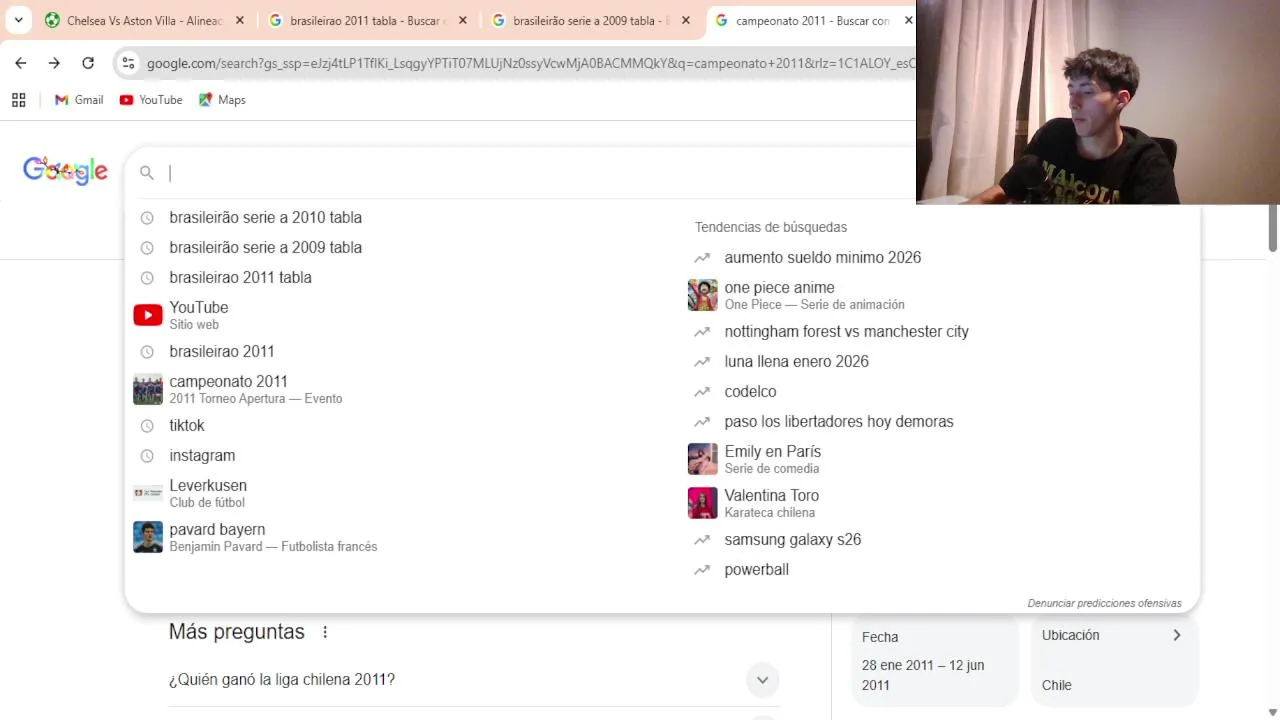The height and width of the screenshot is (720, 1280).
Task: View site information icon in address bar
Action: [x=128, y=63]
